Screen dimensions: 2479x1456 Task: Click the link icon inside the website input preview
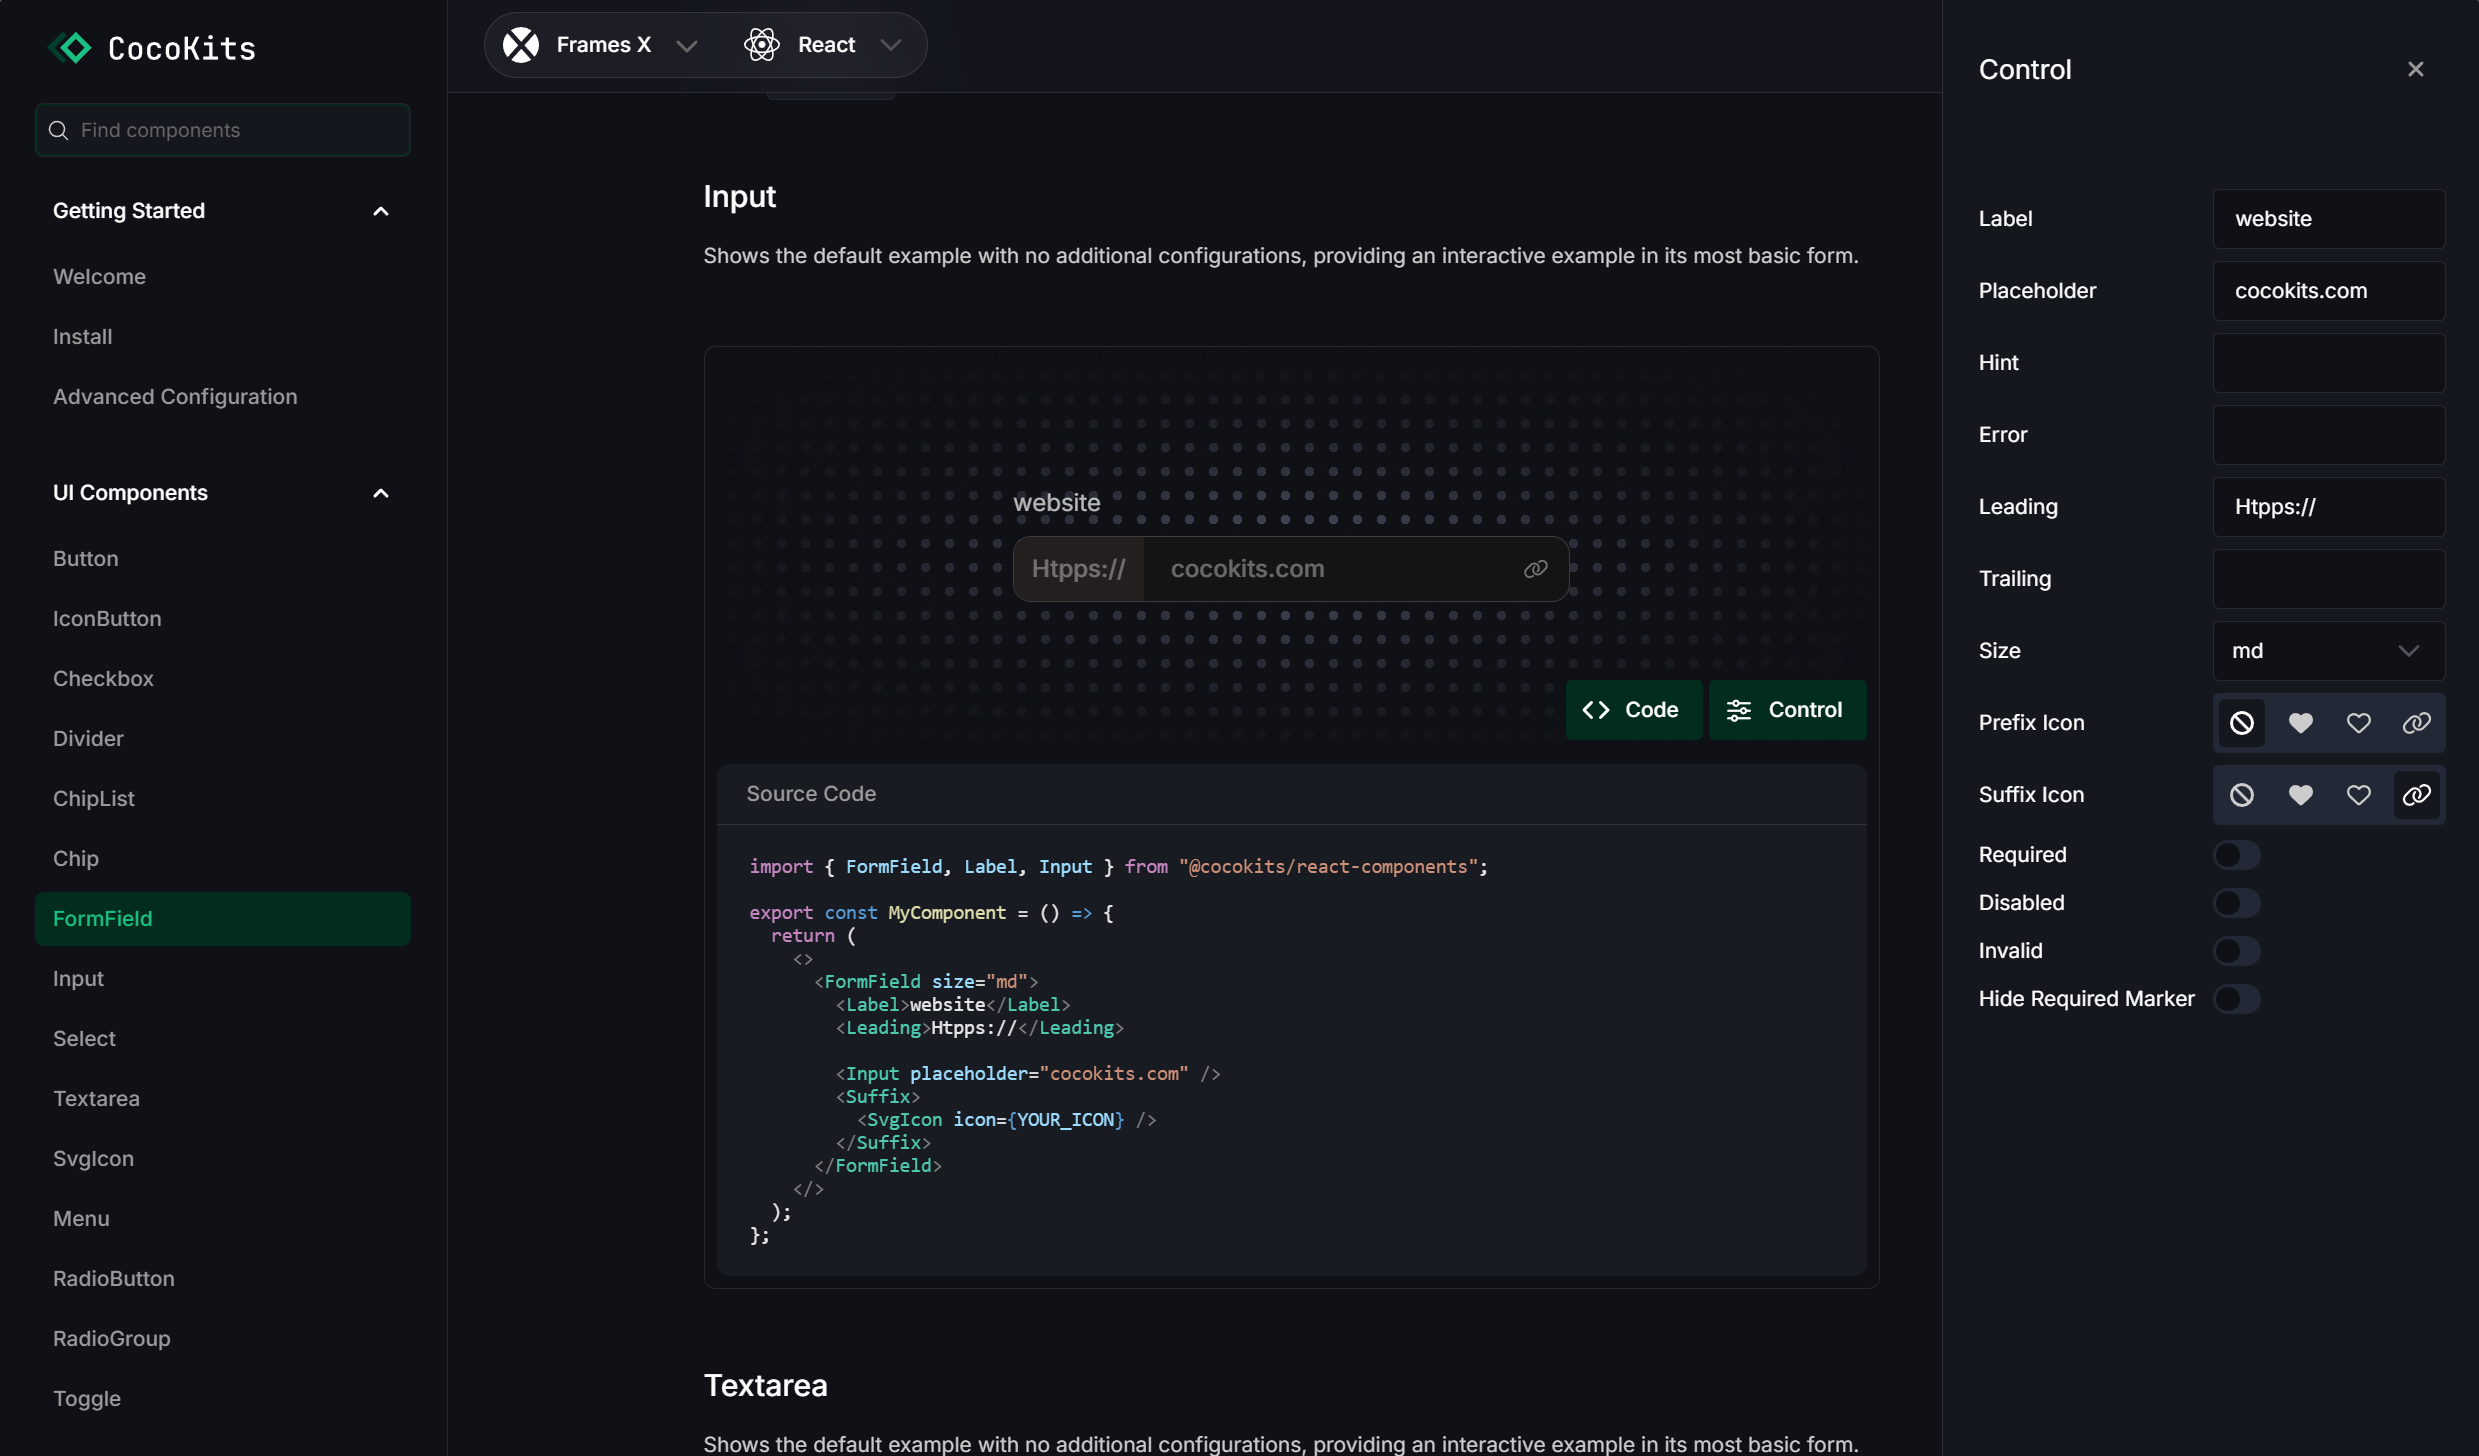[x=1535, y=568]
